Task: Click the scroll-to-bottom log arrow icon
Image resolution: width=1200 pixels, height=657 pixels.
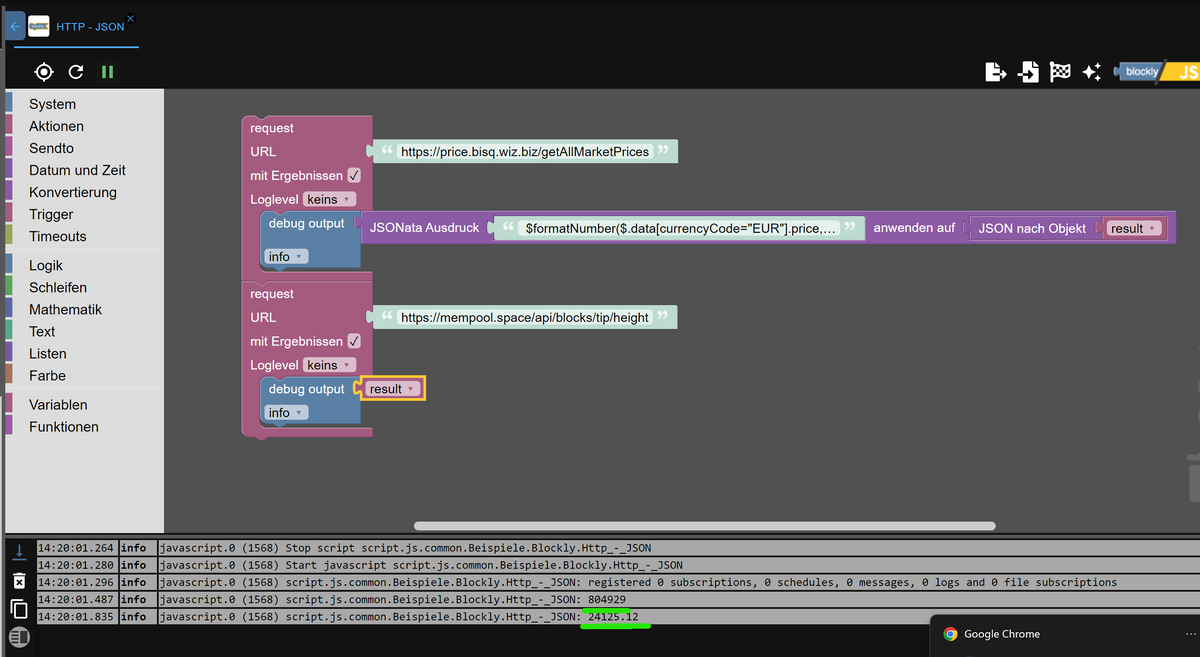Action: click(18, 554)
